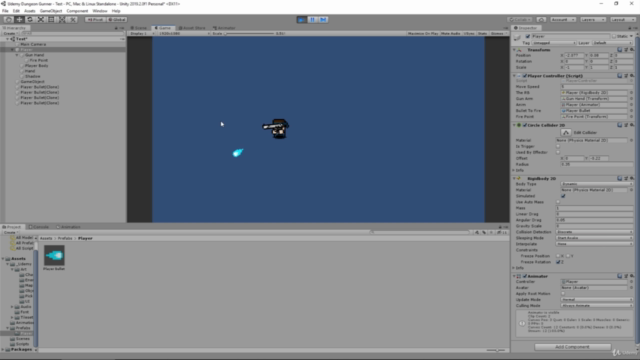Screen dimensions: 640x360
Task: Open Rigidbody 2D settings gear
Action: [x=632, y=178]
